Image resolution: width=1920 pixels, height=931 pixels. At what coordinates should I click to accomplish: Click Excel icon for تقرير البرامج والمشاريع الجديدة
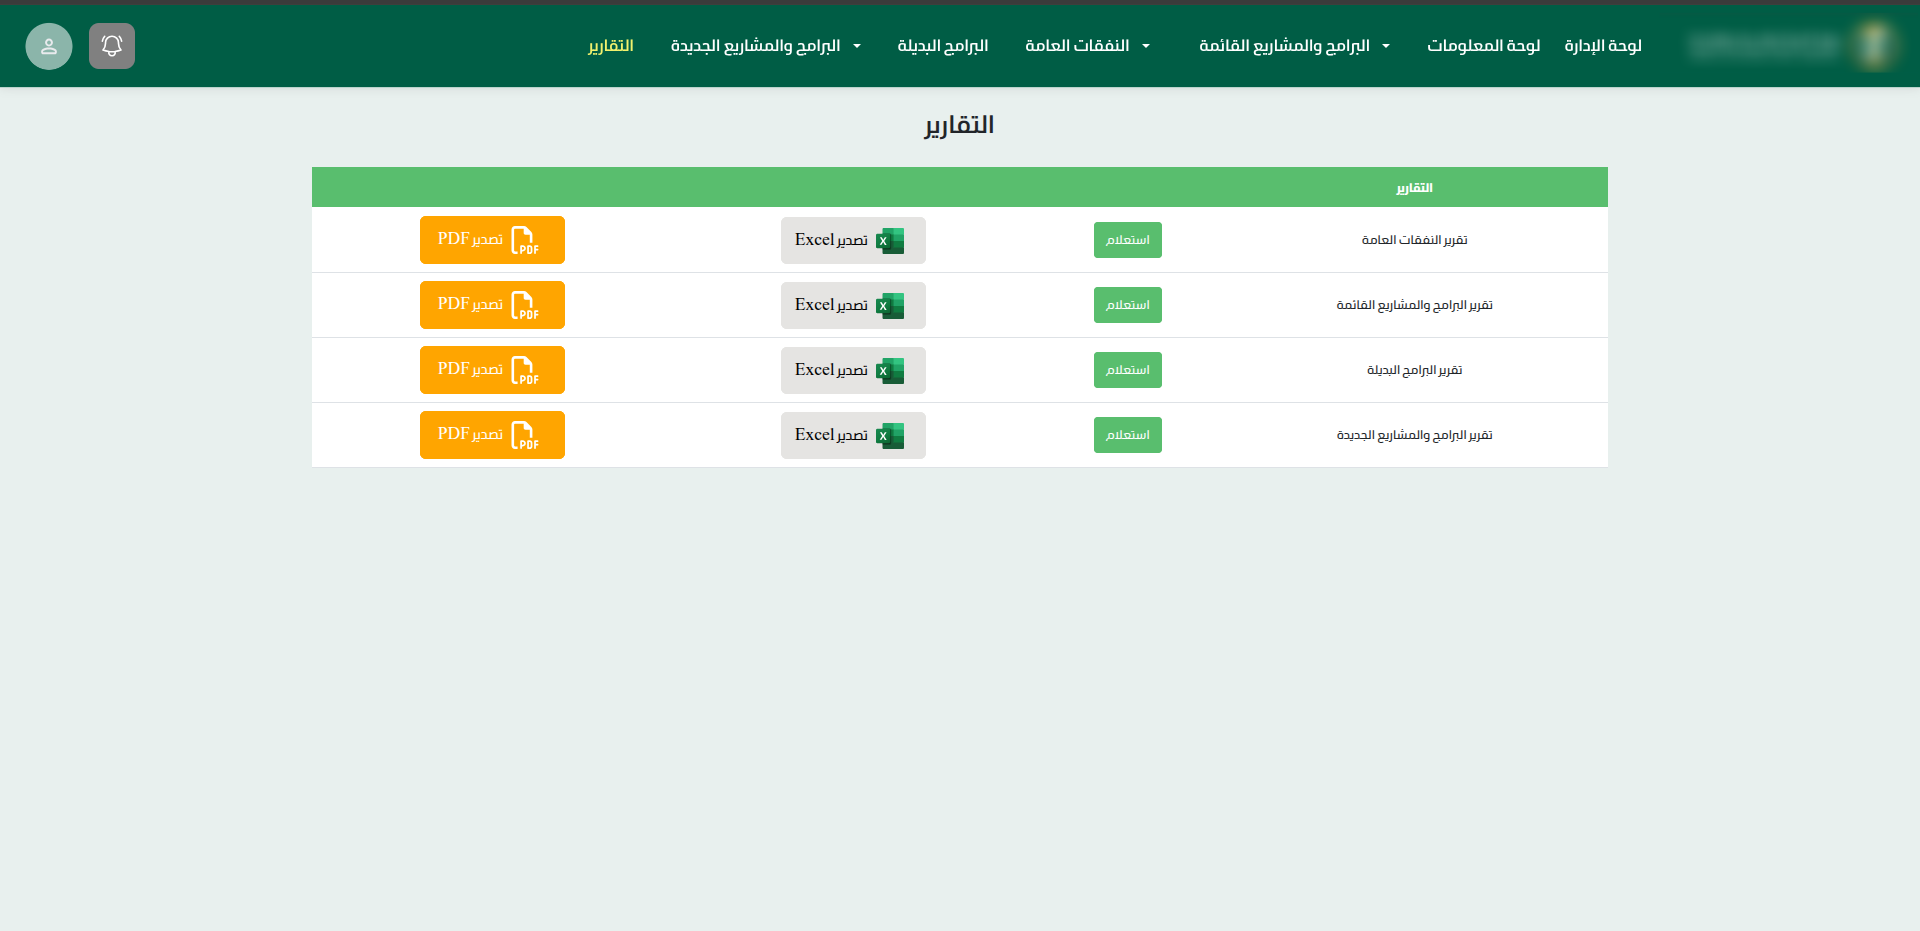(x=889, y=436)
